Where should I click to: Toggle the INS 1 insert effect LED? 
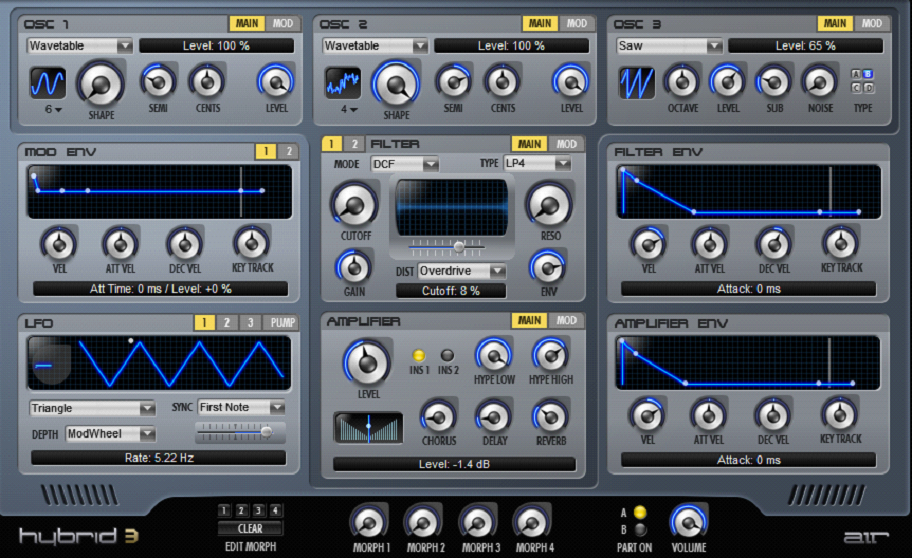[x=418, y=355]
